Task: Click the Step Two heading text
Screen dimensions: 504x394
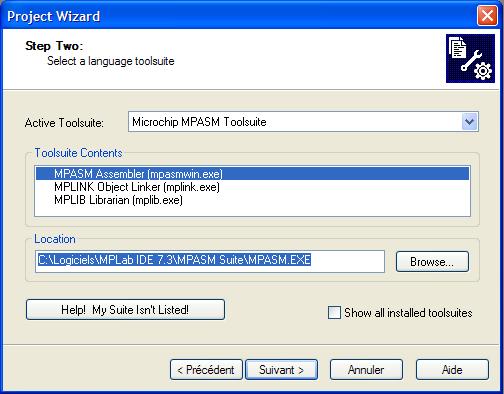Action: point(54,46)
